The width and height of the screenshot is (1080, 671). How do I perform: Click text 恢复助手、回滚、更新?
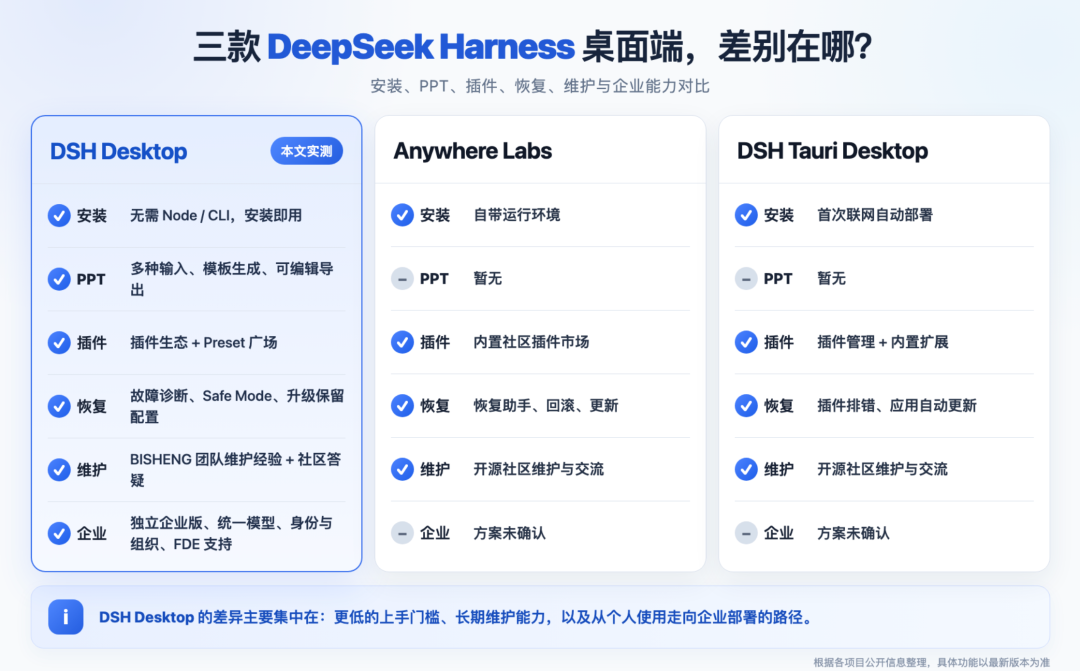tap(546, 405)
